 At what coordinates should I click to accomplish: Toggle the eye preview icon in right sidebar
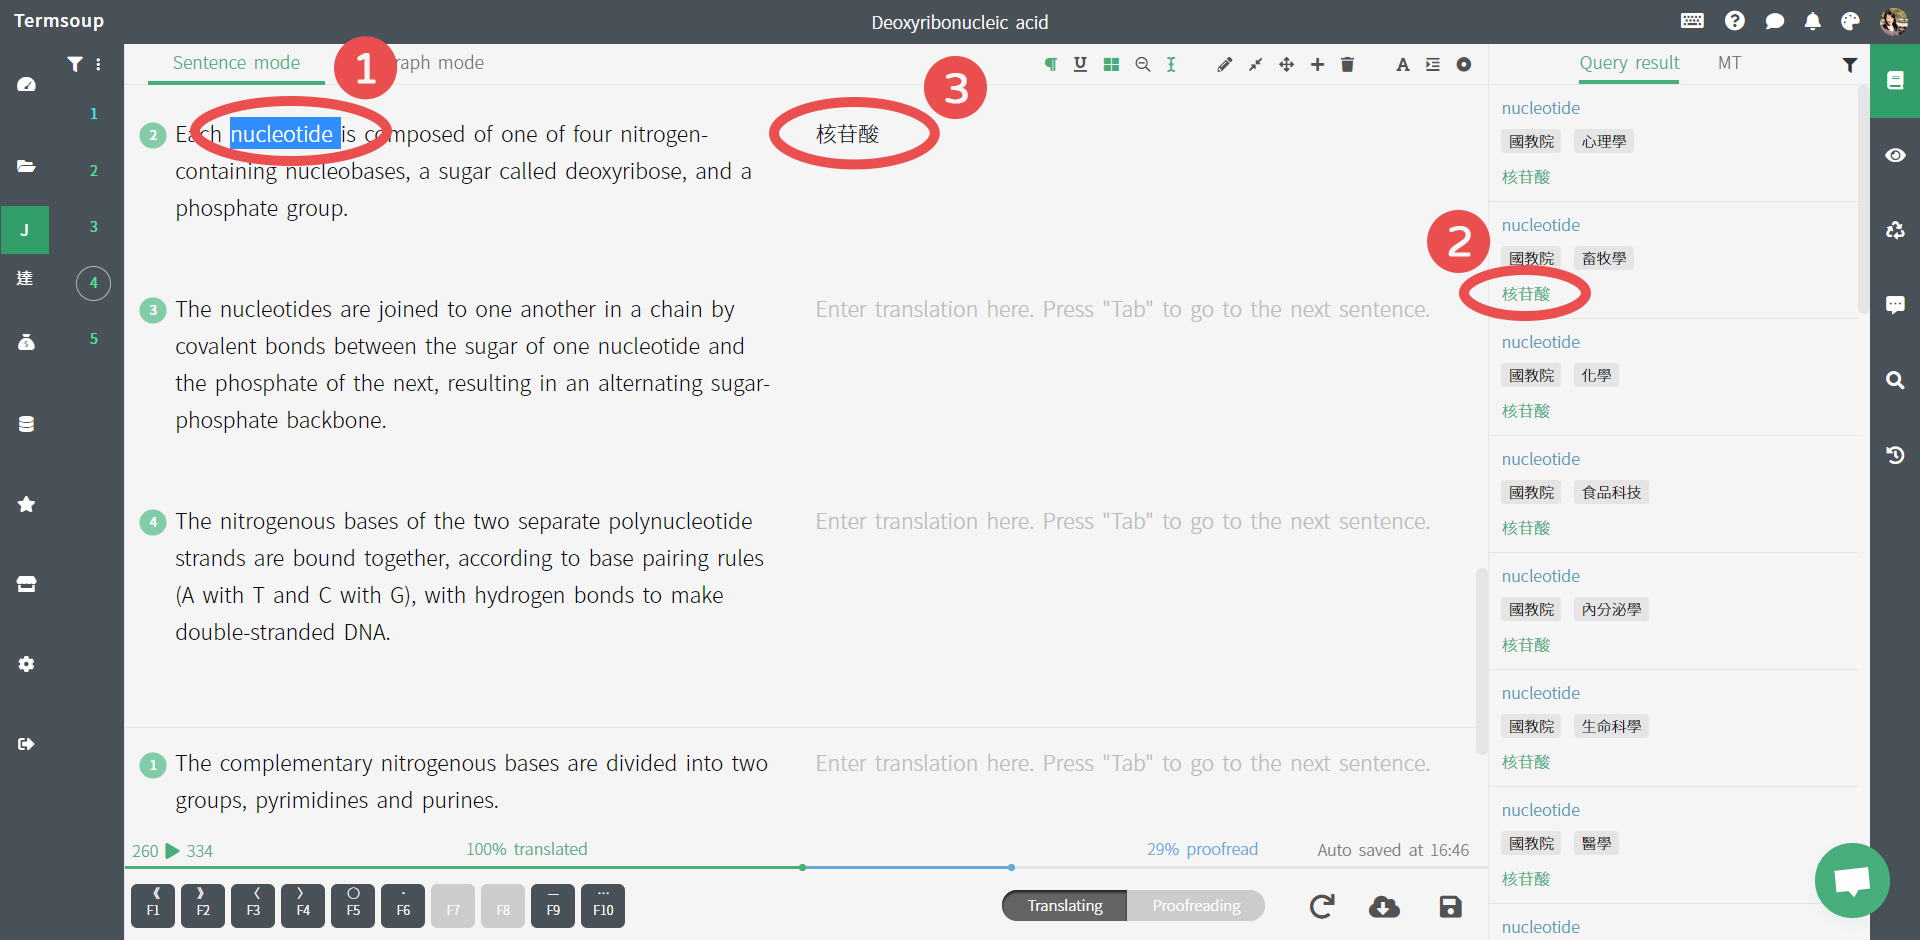click(1895, 155)
